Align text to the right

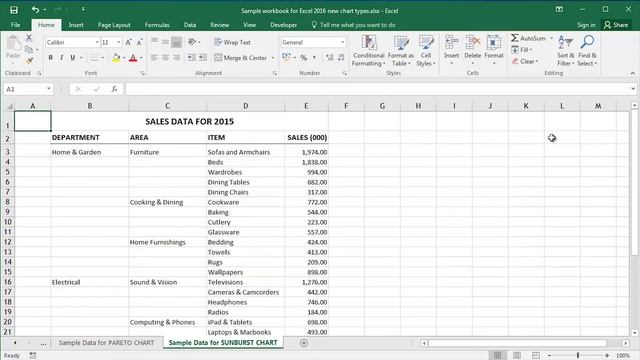[176, 58]
